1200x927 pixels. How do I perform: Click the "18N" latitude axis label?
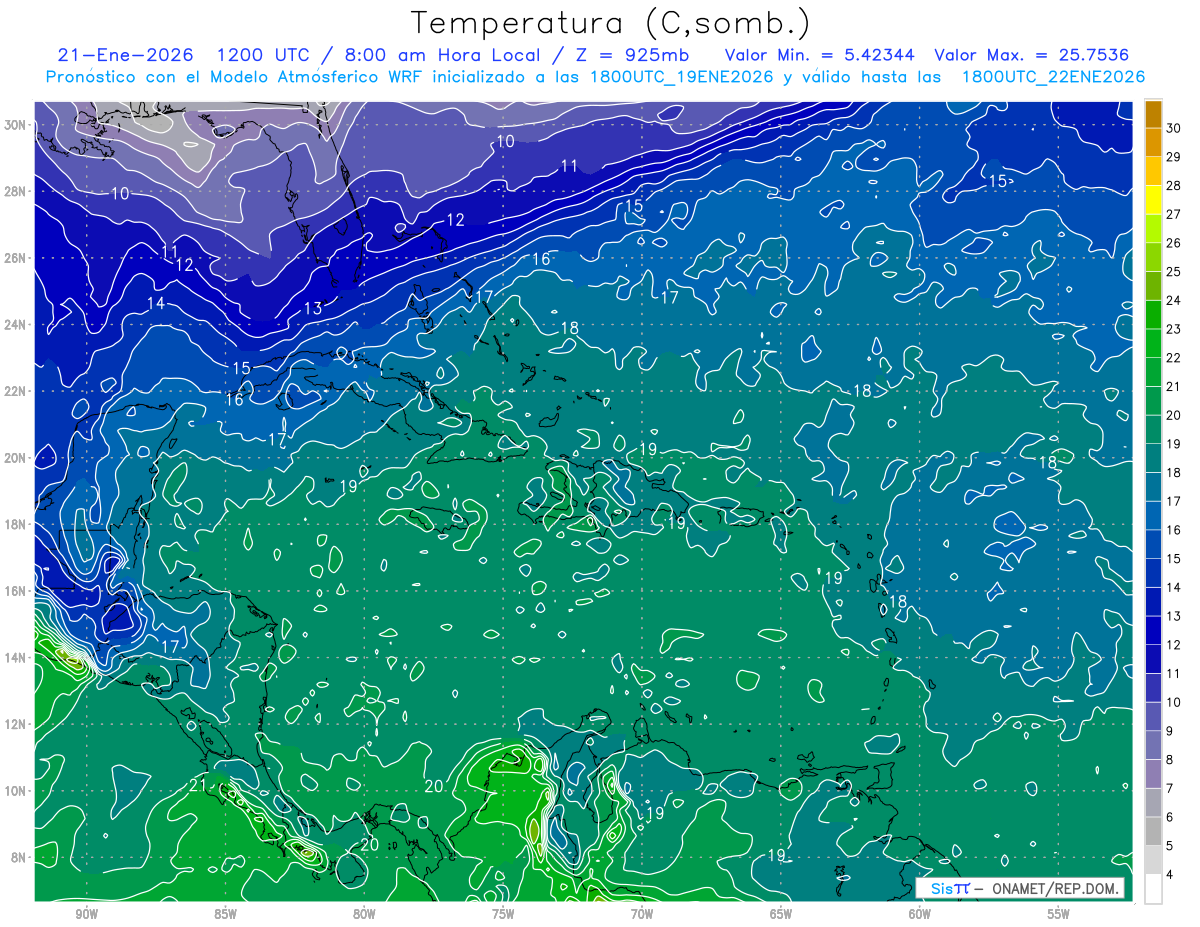17,525
